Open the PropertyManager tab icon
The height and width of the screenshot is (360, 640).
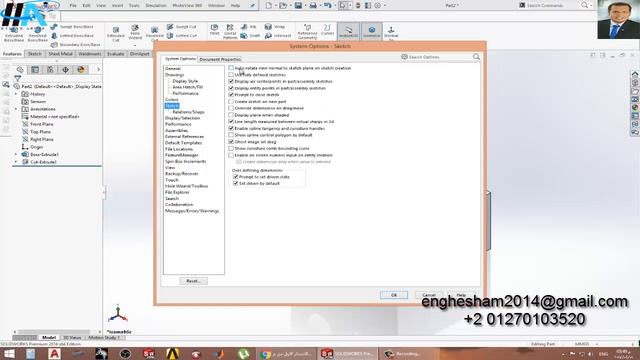(x=35, y=70)
